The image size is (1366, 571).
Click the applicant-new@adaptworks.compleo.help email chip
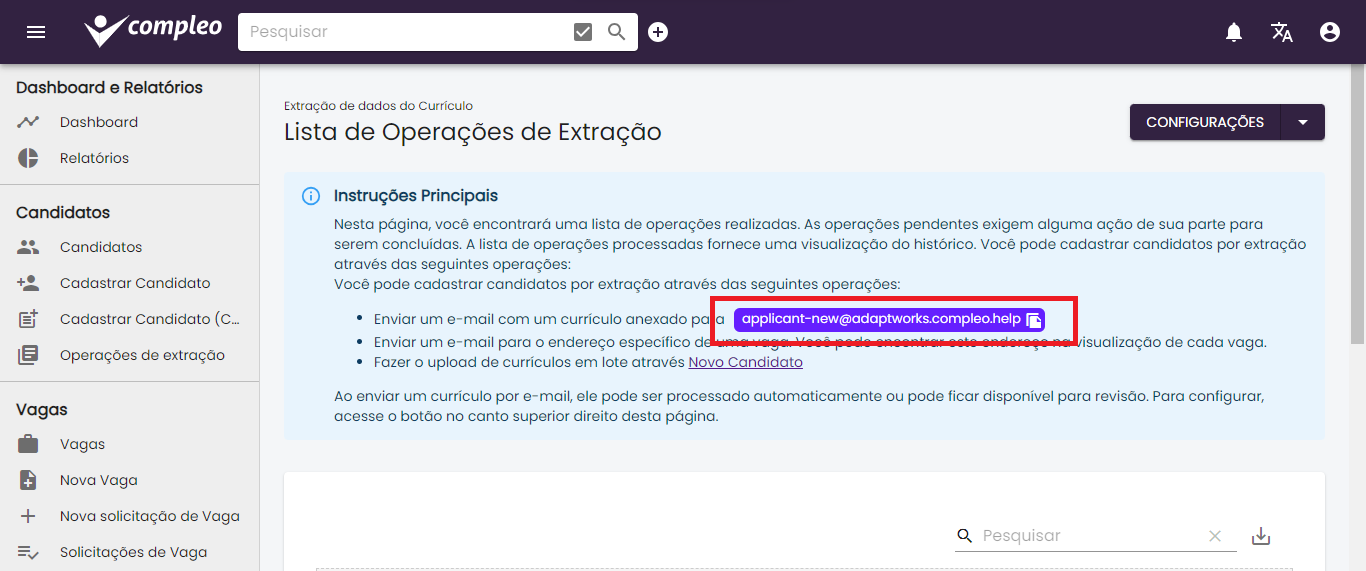point(889,319)
